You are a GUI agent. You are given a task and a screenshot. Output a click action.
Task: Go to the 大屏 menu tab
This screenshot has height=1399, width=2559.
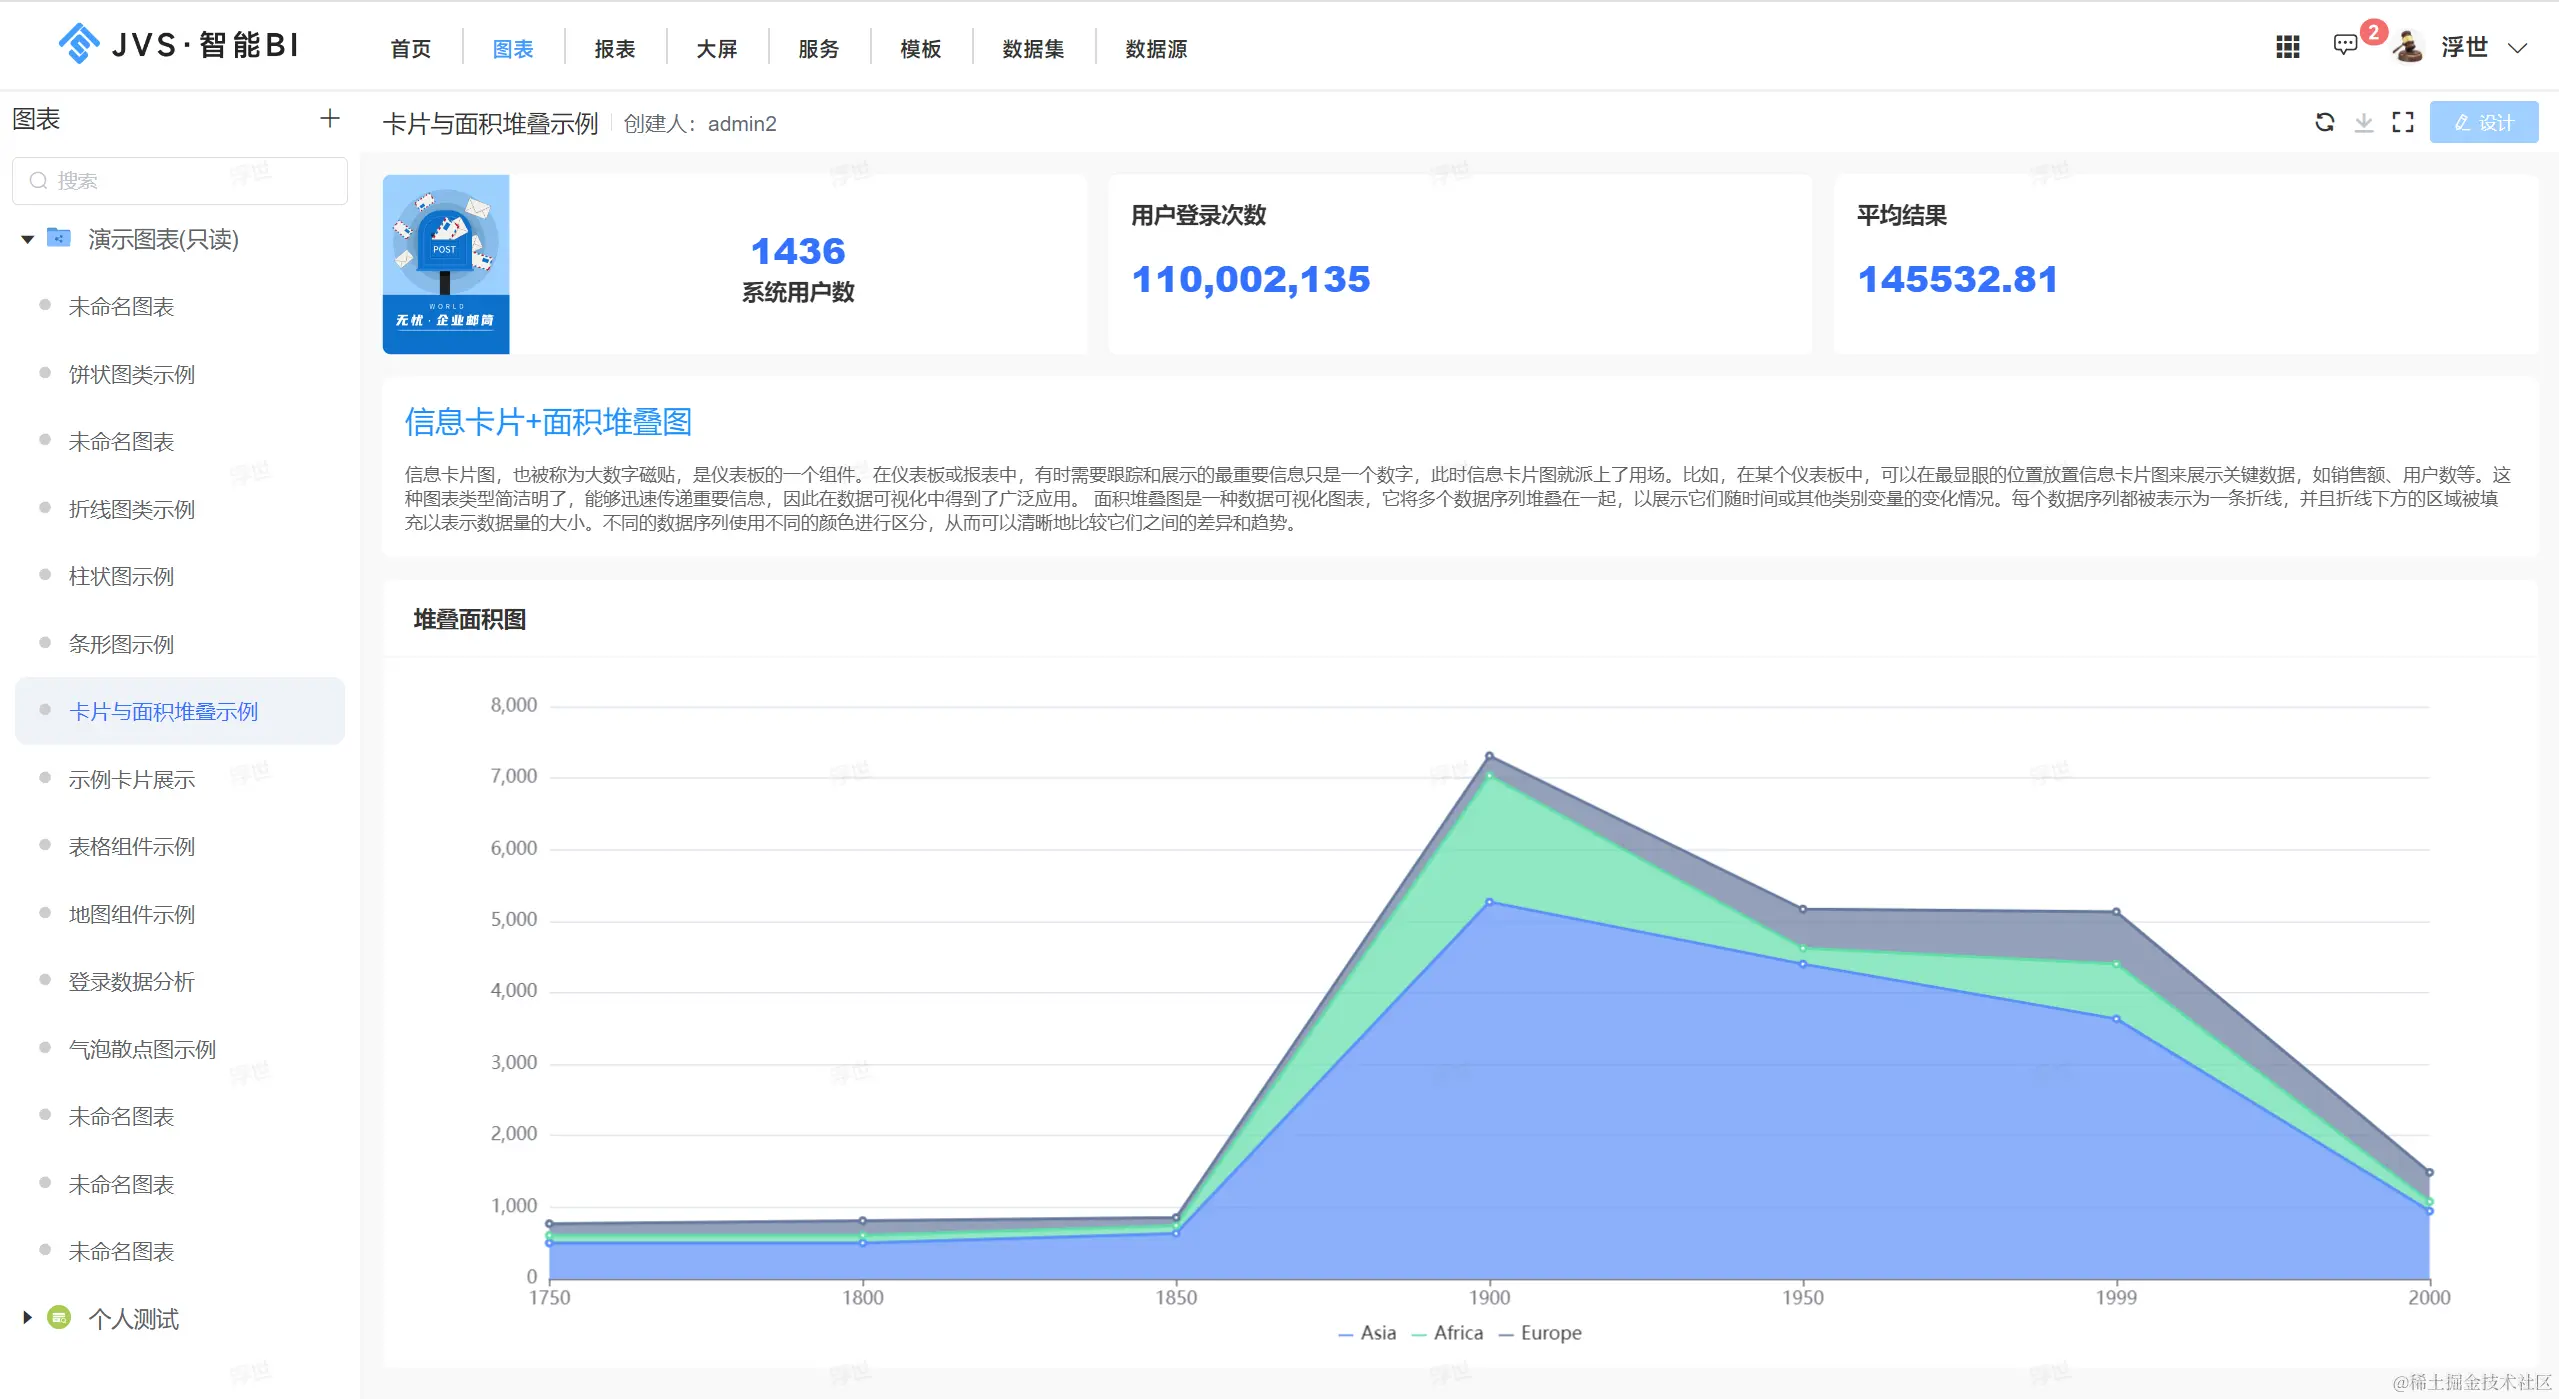tap(716, 49)
